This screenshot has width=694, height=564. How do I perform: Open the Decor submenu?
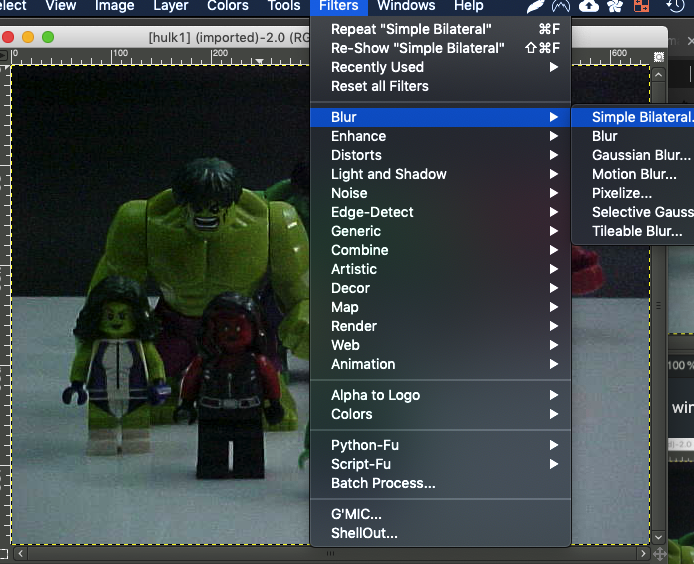(440, 288)
